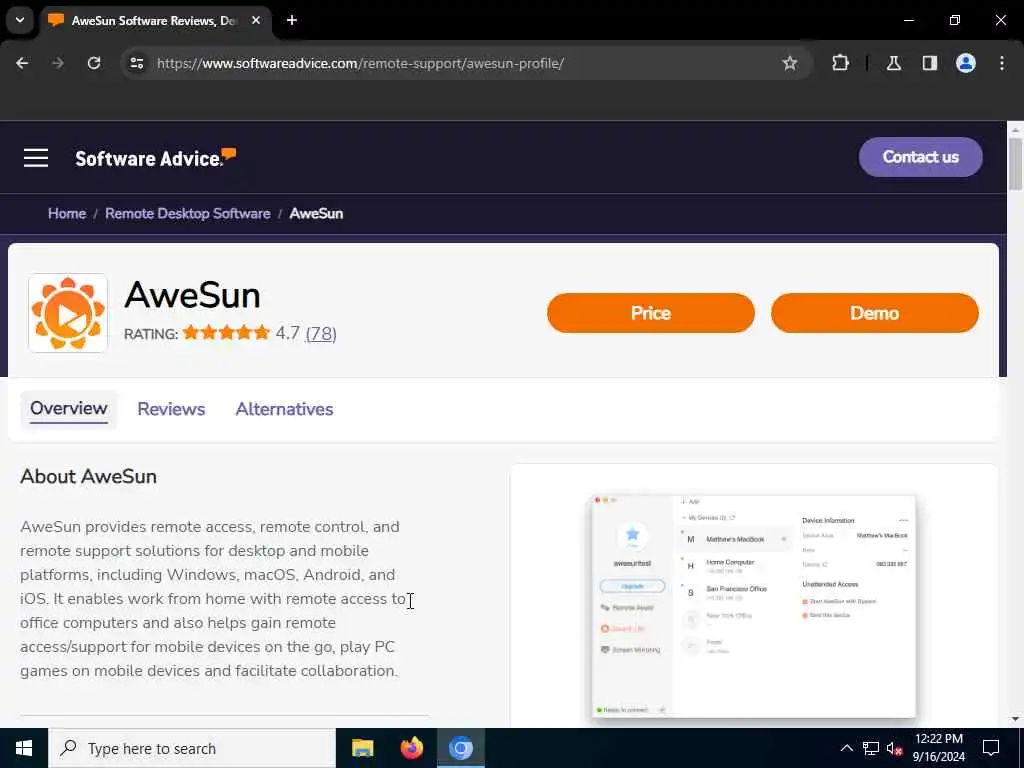The width and height of the screenshot is (1024, 768).
Task: Click the page vertical scrollbar thumb
Action: coord(1016,163)
